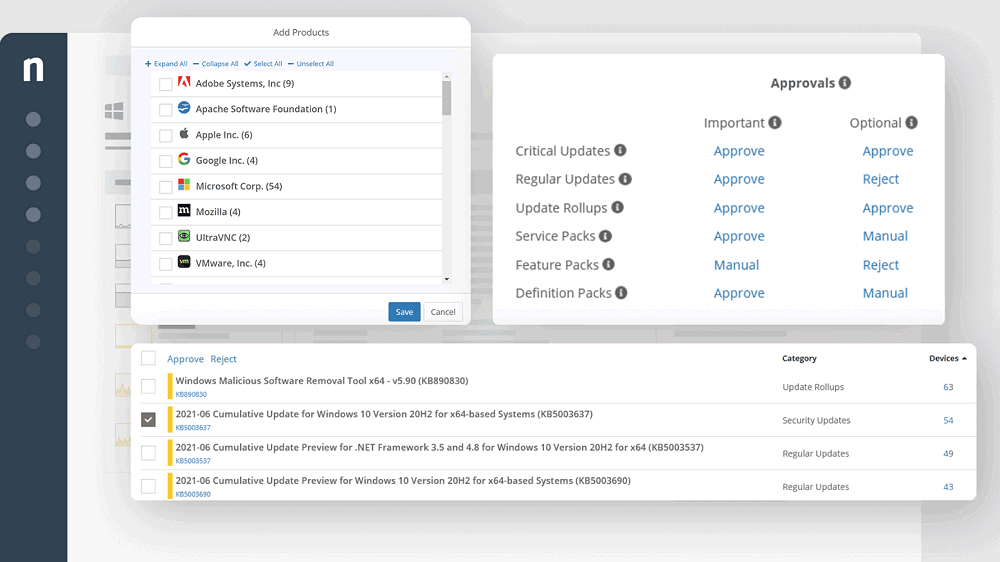
Task: Sort by the Devices column arrow
Action: (964, 359)
